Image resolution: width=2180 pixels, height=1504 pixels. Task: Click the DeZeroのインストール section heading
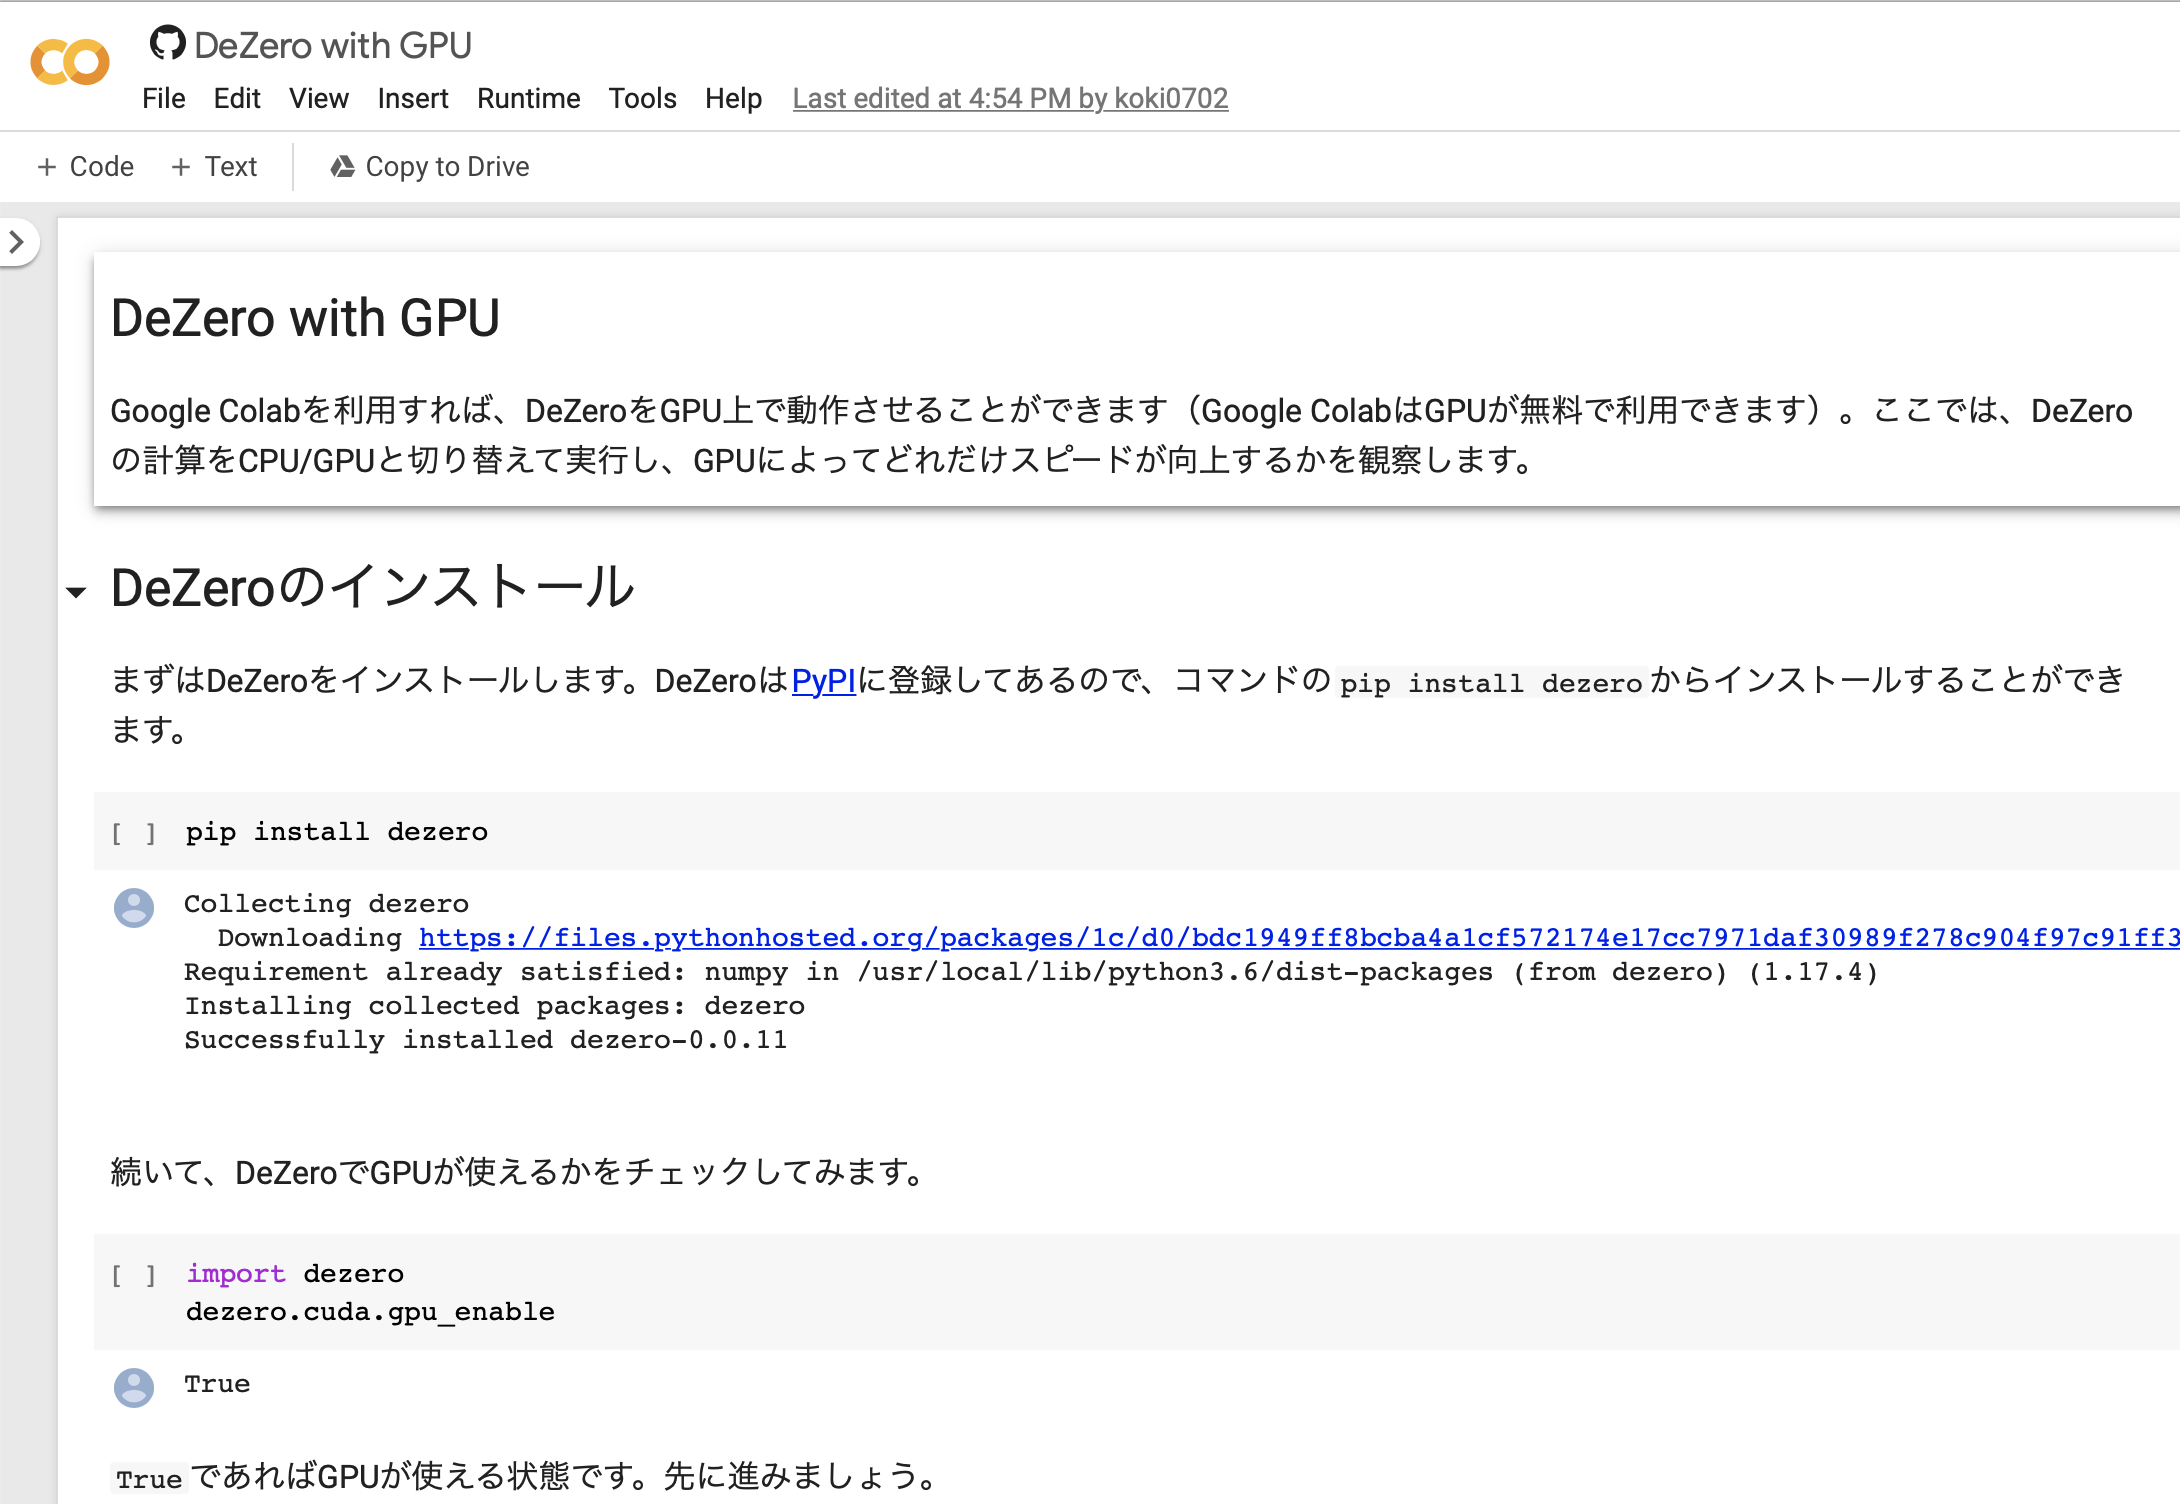pyautogui.click(x=372, y=587)
